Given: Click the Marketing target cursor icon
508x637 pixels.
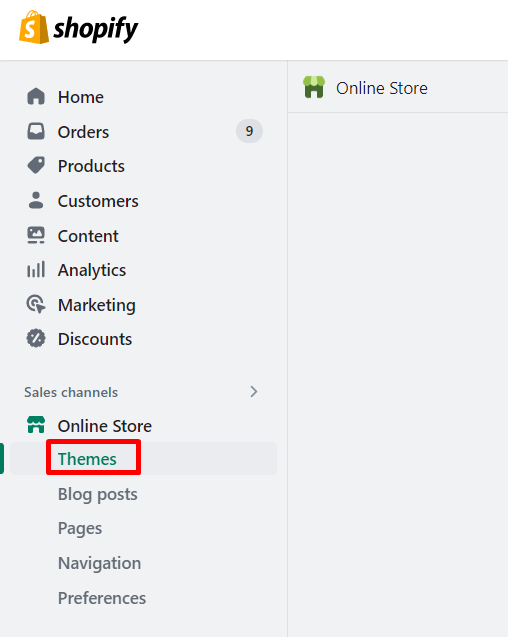Looking at the screenshot, I should tap(36, 304).
